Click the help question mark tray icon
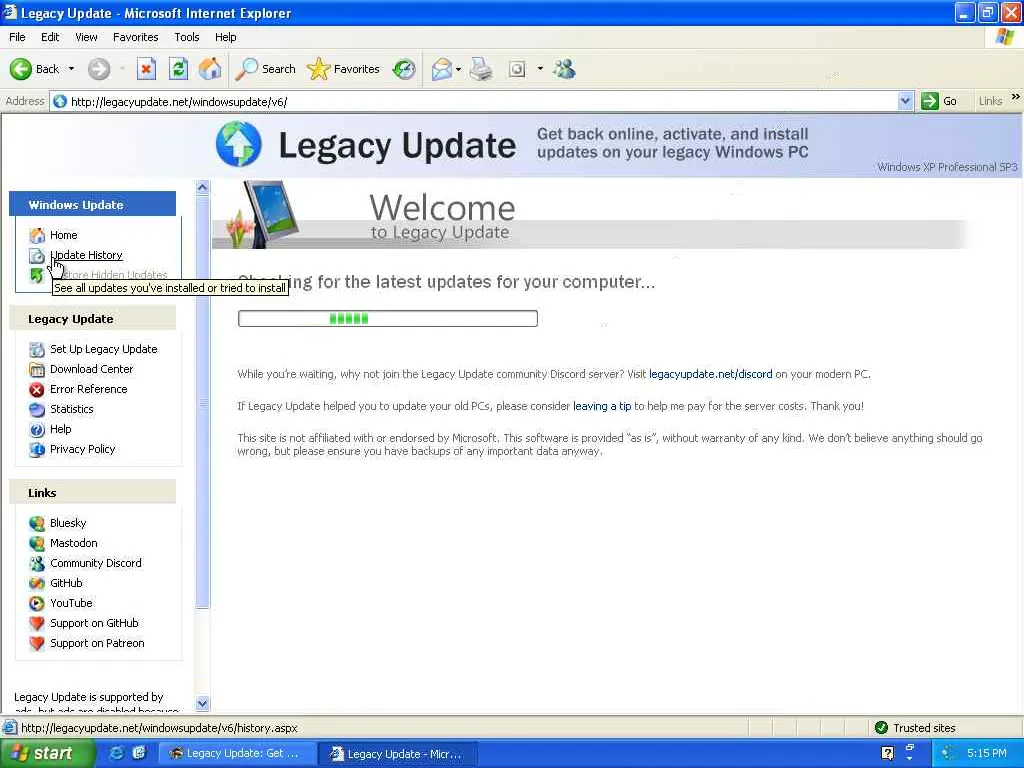 (888, 753)
